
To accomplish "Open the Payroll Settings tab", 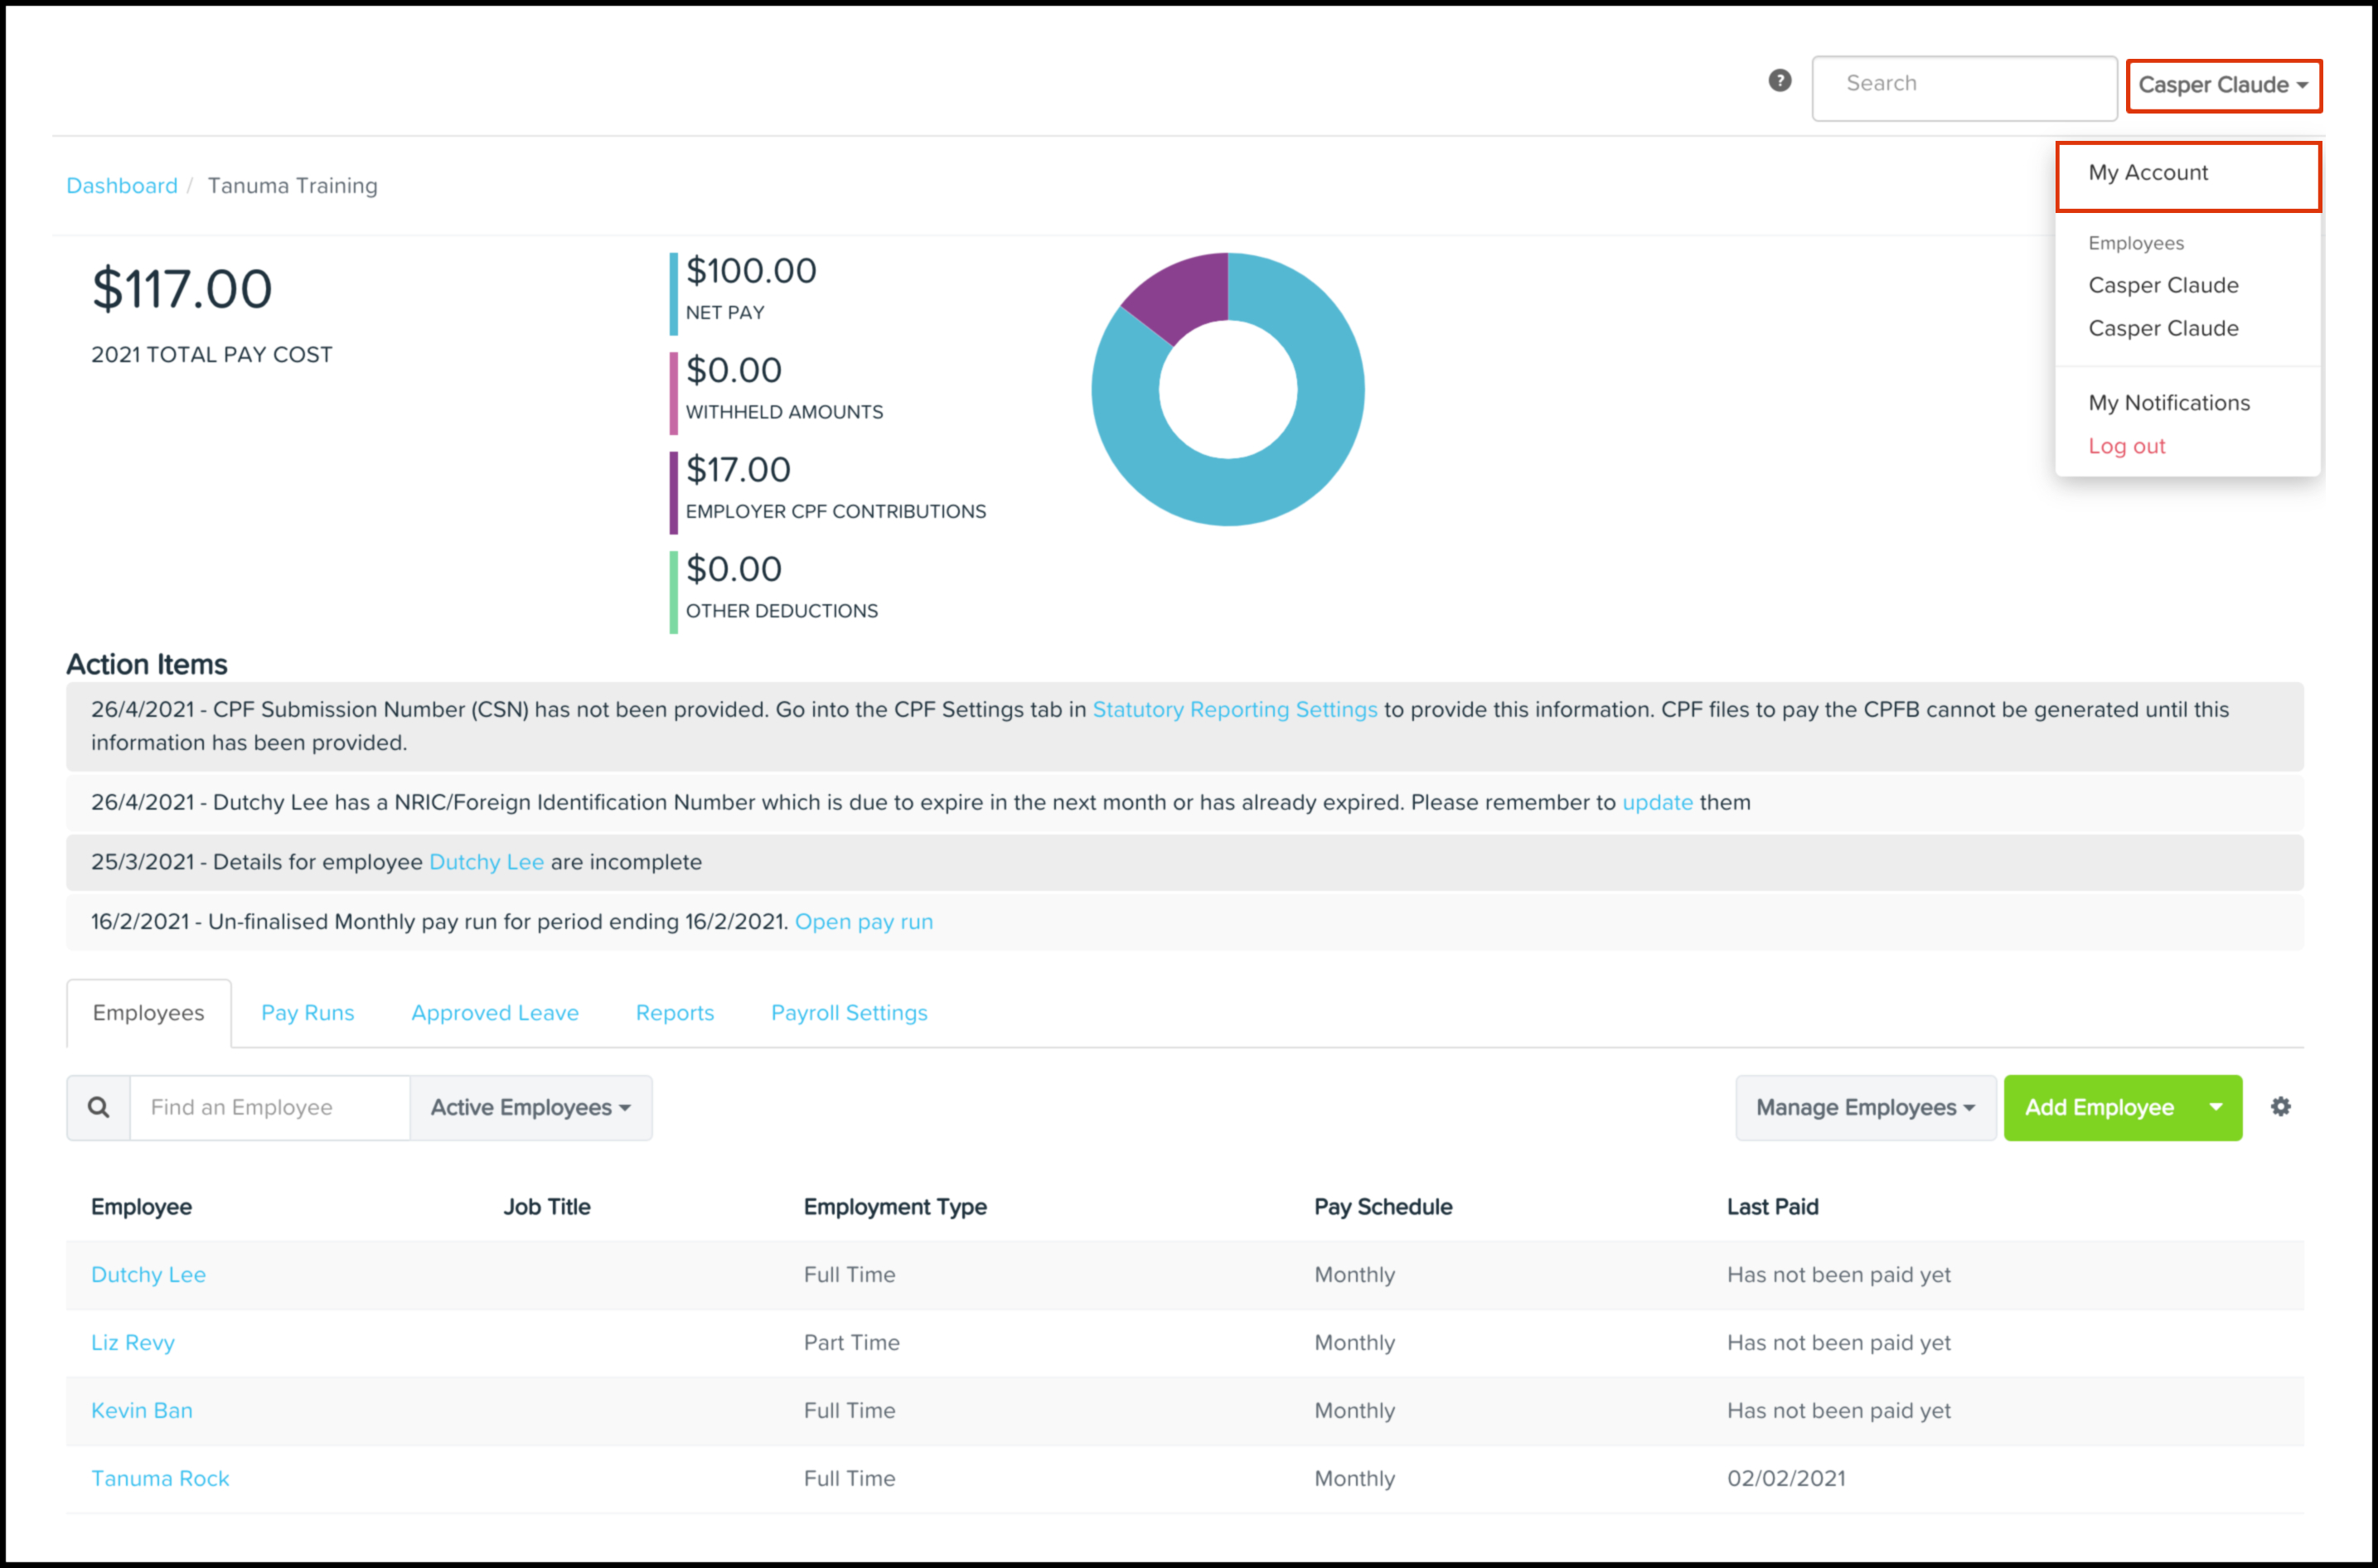I will [848, 1013].
